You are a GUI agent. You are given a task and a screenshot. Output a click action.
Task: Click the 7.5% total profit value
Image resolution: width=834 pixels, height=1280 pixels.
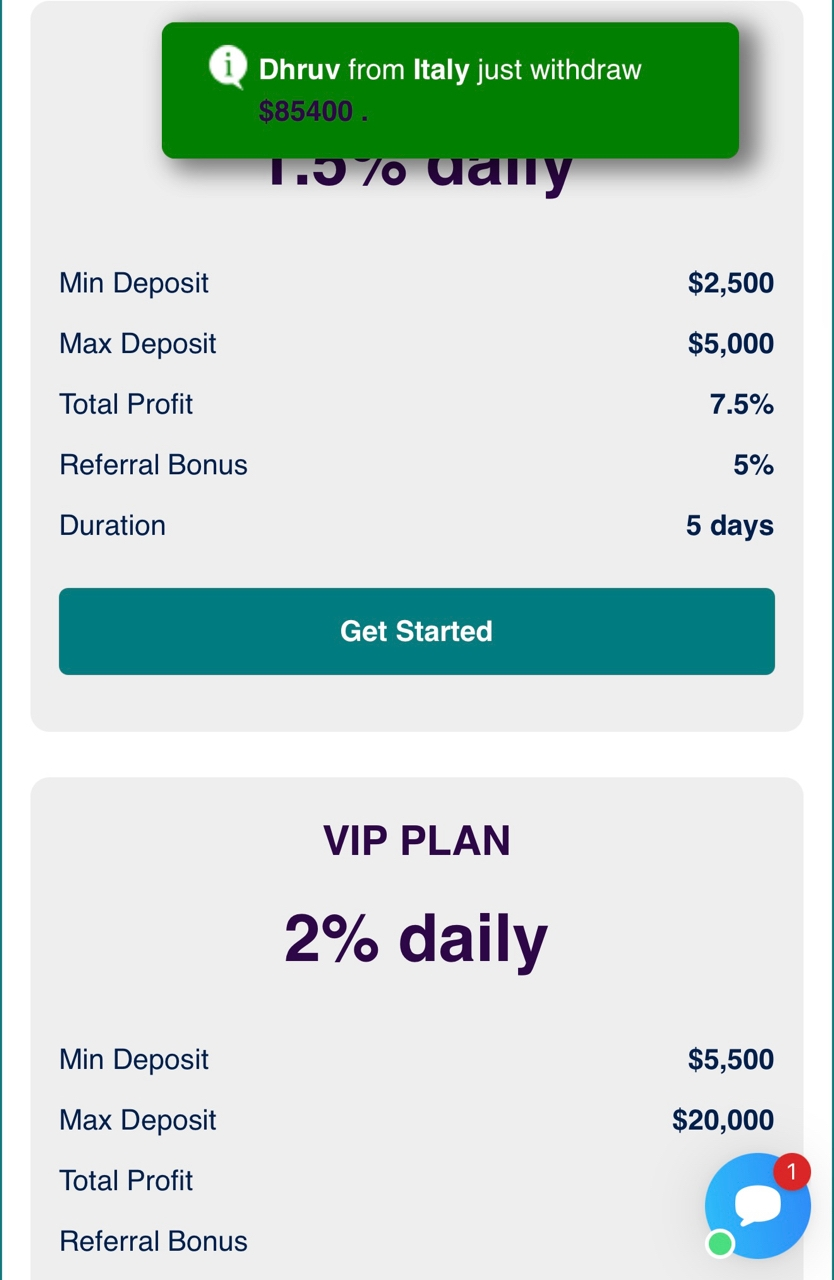pos(741,404)
